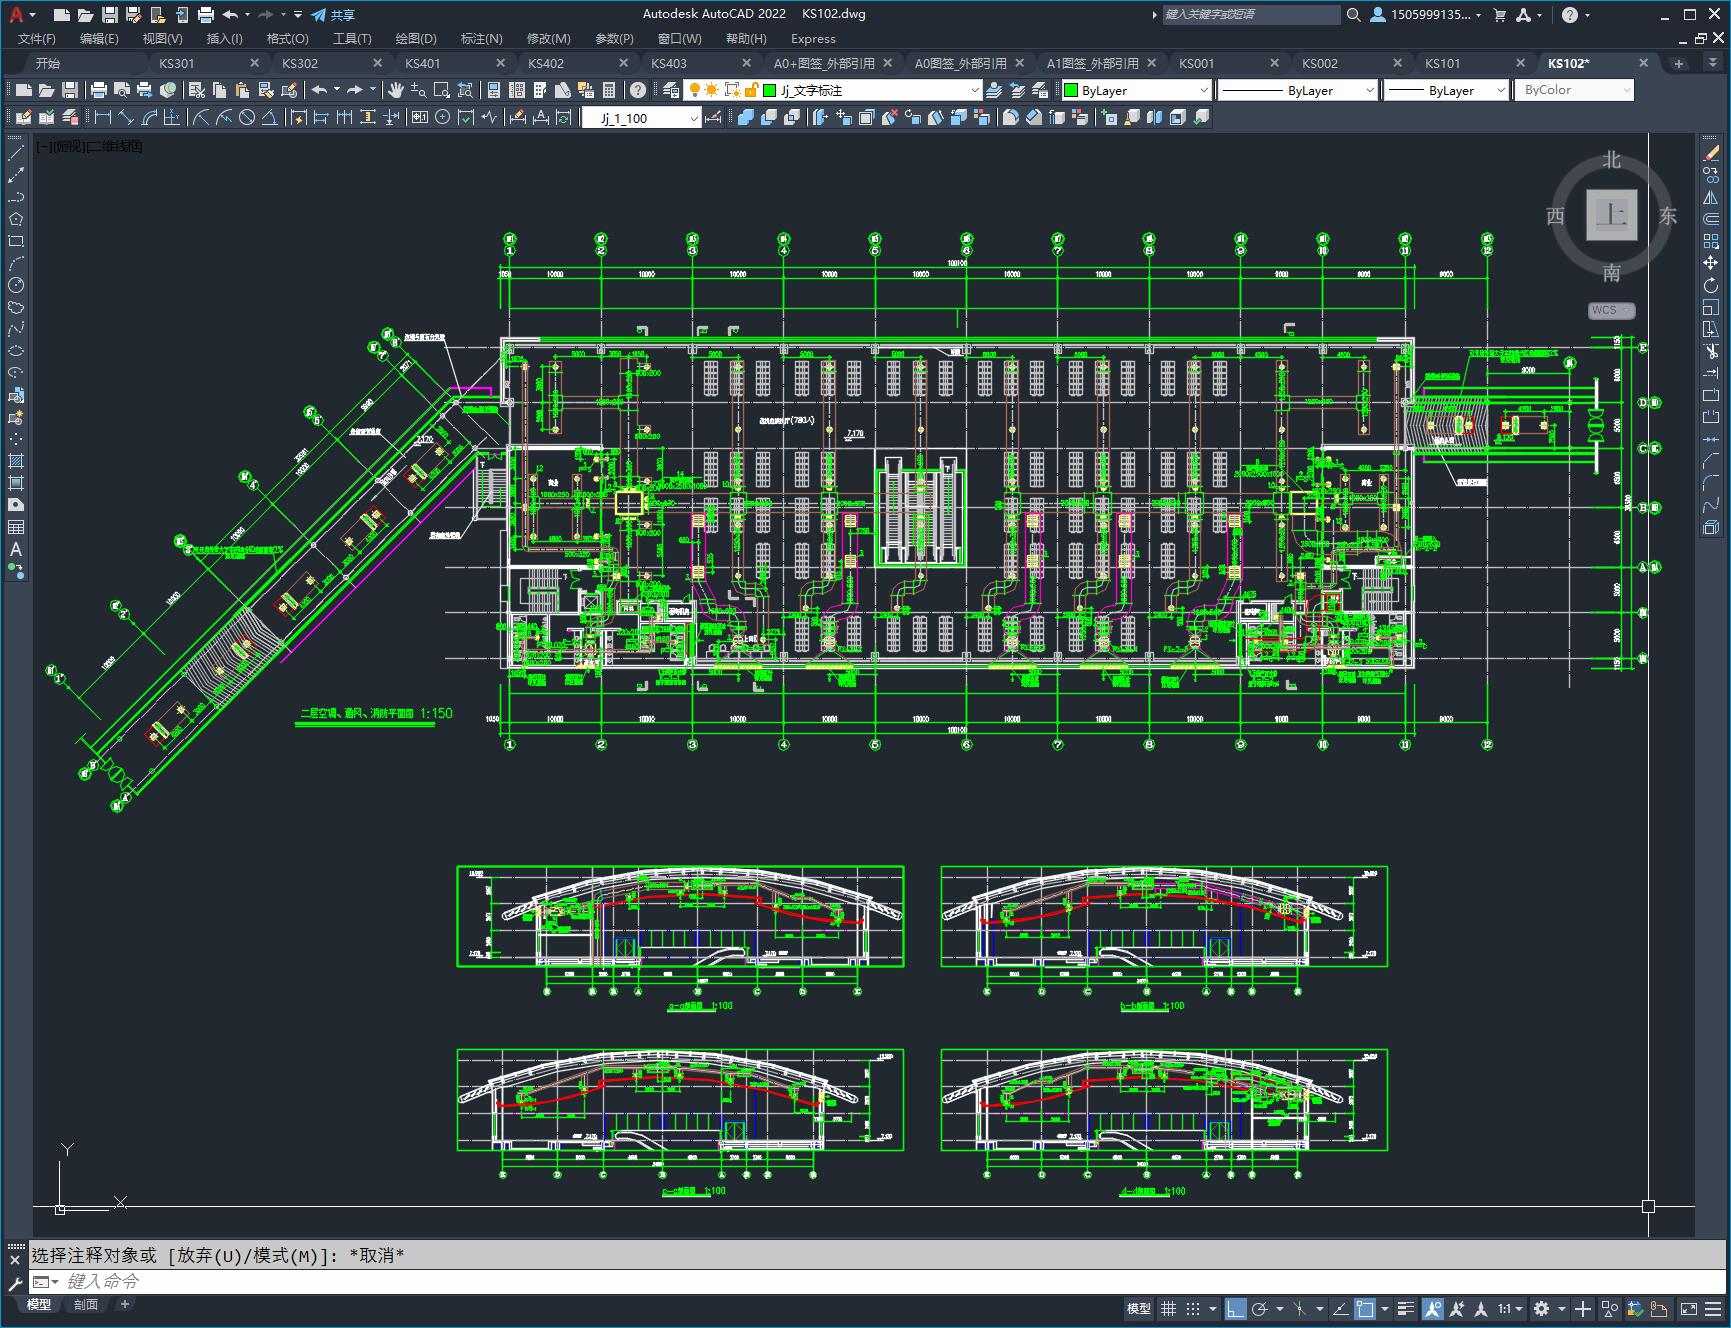Click the new drawing tab plus button
Screen dimensions: 1731x1328
[1679, 63]
